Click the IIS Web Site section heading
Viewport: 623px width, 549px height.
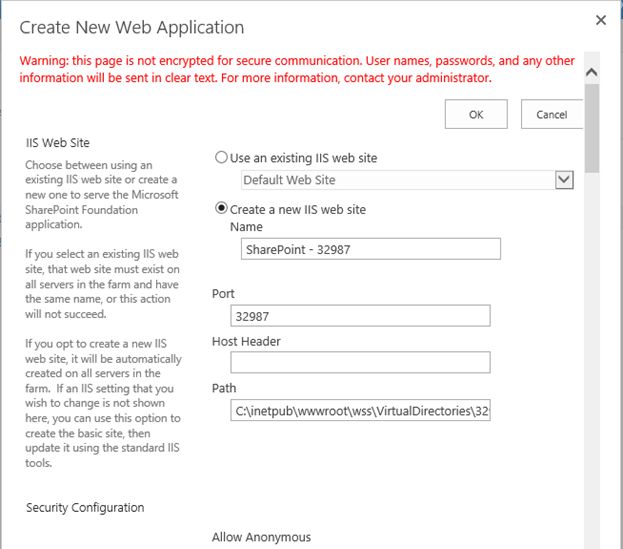58,142
